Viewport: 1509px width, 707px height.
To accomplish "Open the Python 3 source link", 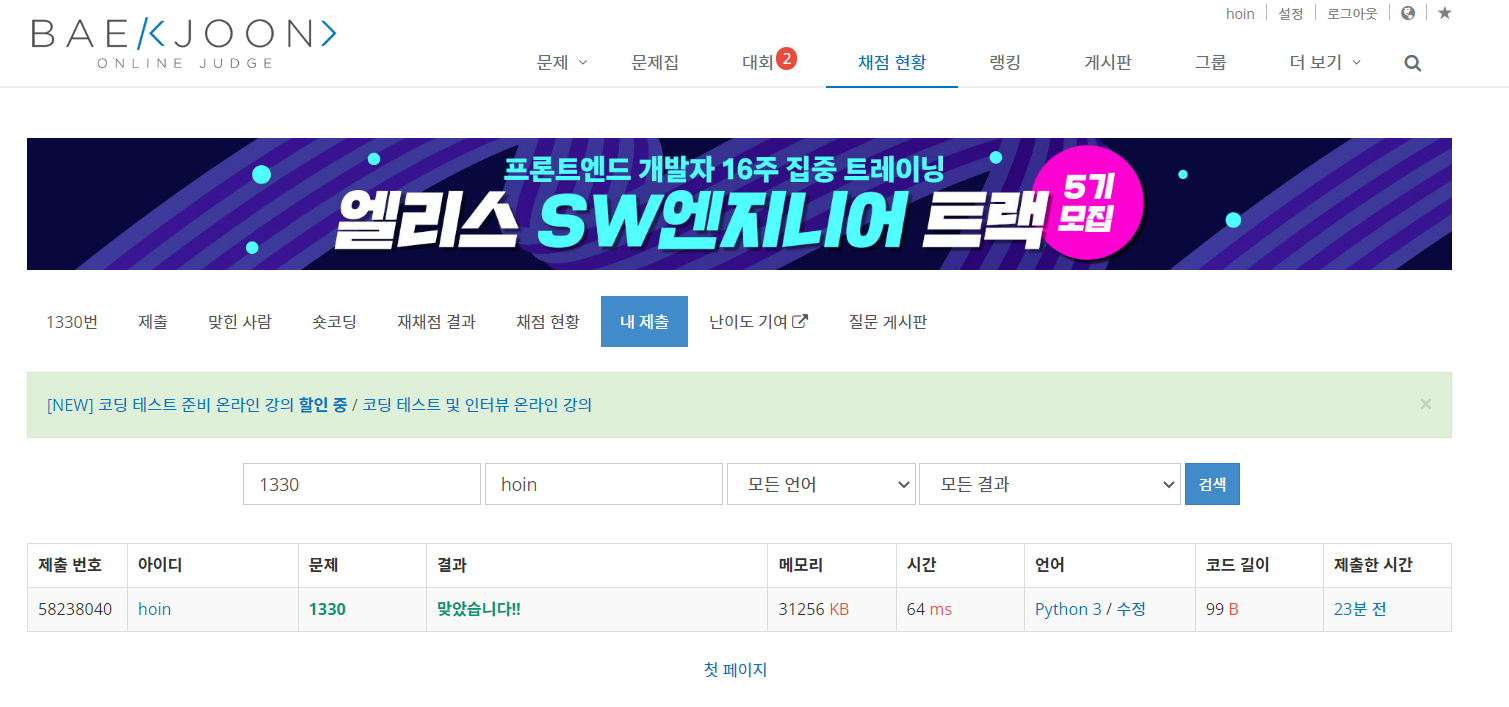I will [1068, 609].
